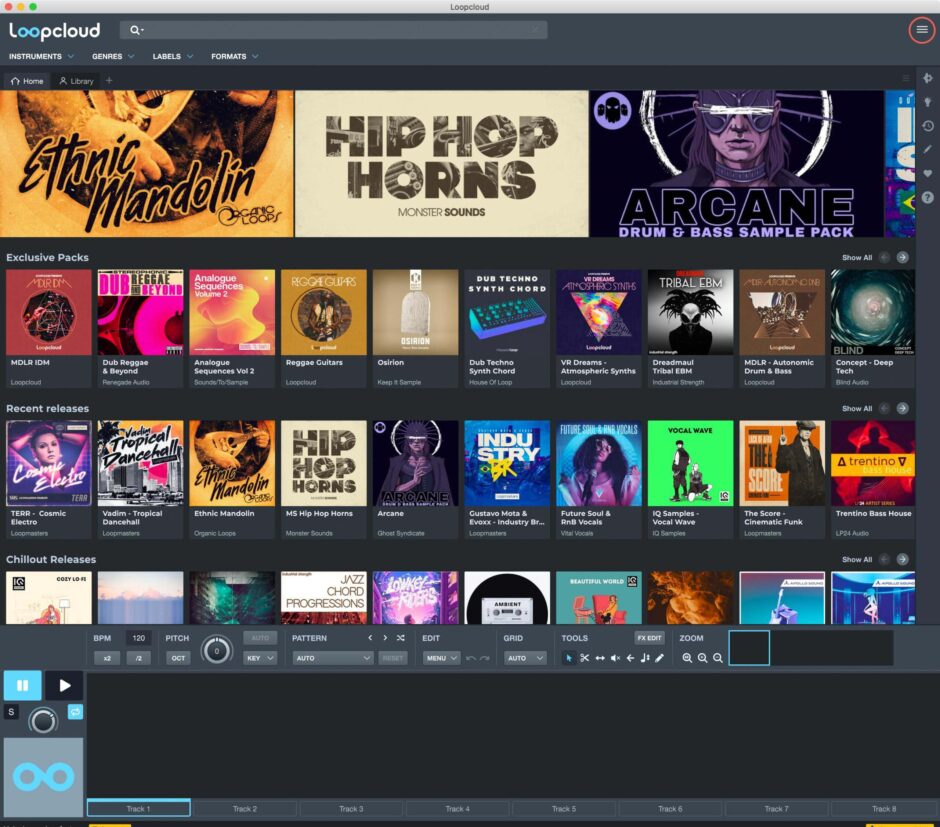Screen dimensions: 940x827
Task: Open favorites via the heart icon
Action: point(927,174)
